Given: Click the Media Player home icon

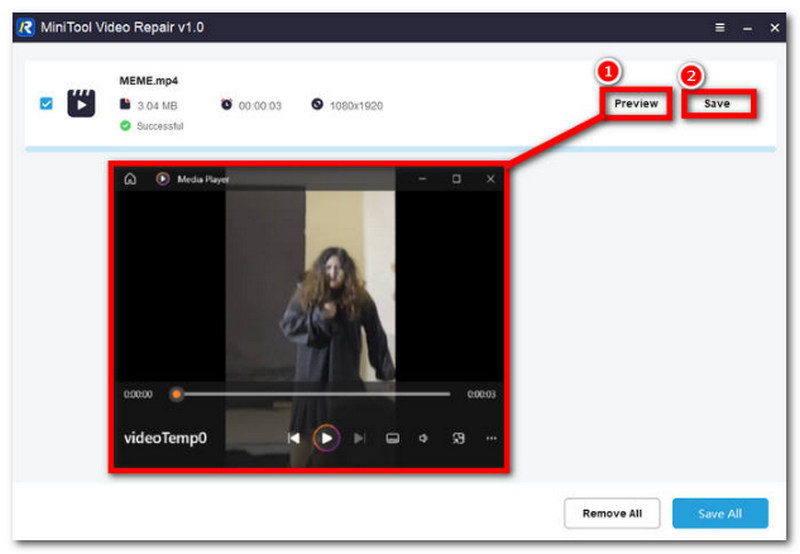Looking at the screenshot, I should [130, 179].
